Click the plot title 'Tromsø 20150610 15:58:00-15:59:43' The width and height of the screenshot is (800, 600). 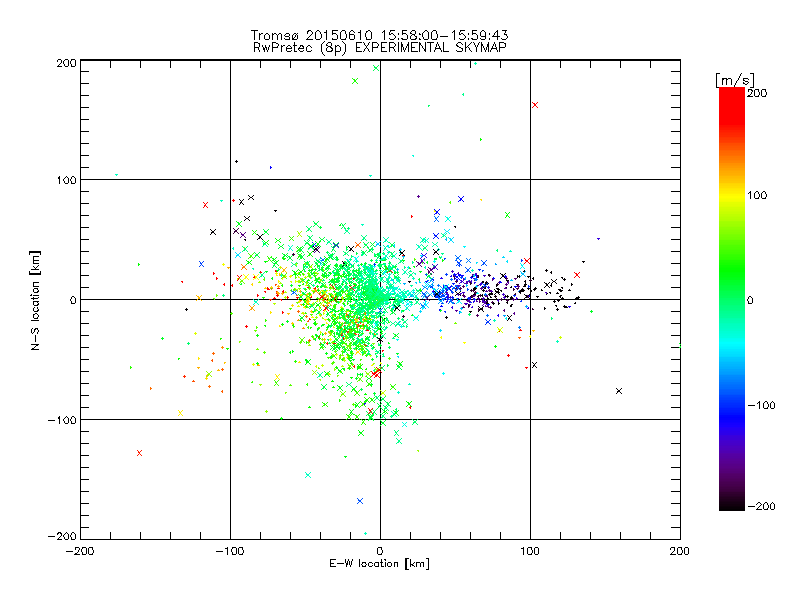tap(379, 35)
